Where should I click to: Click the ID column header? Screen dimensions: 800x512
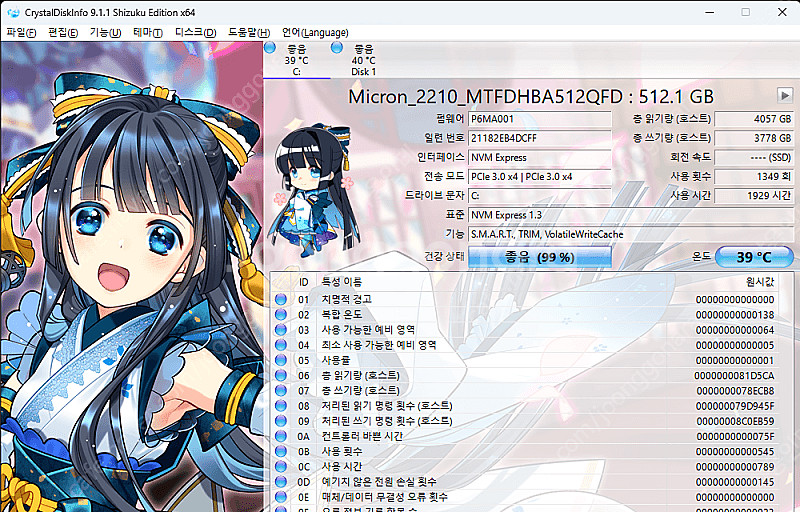point(304,282)
